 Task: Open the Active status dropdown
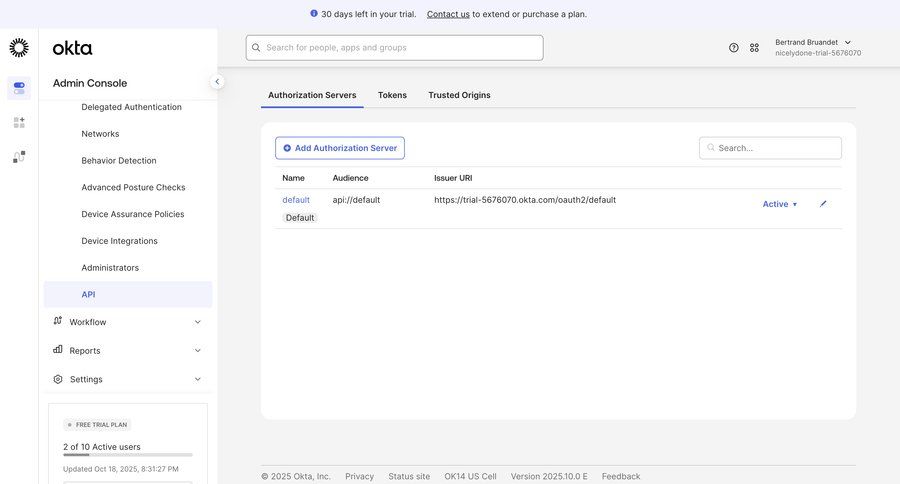coord(779,204)
